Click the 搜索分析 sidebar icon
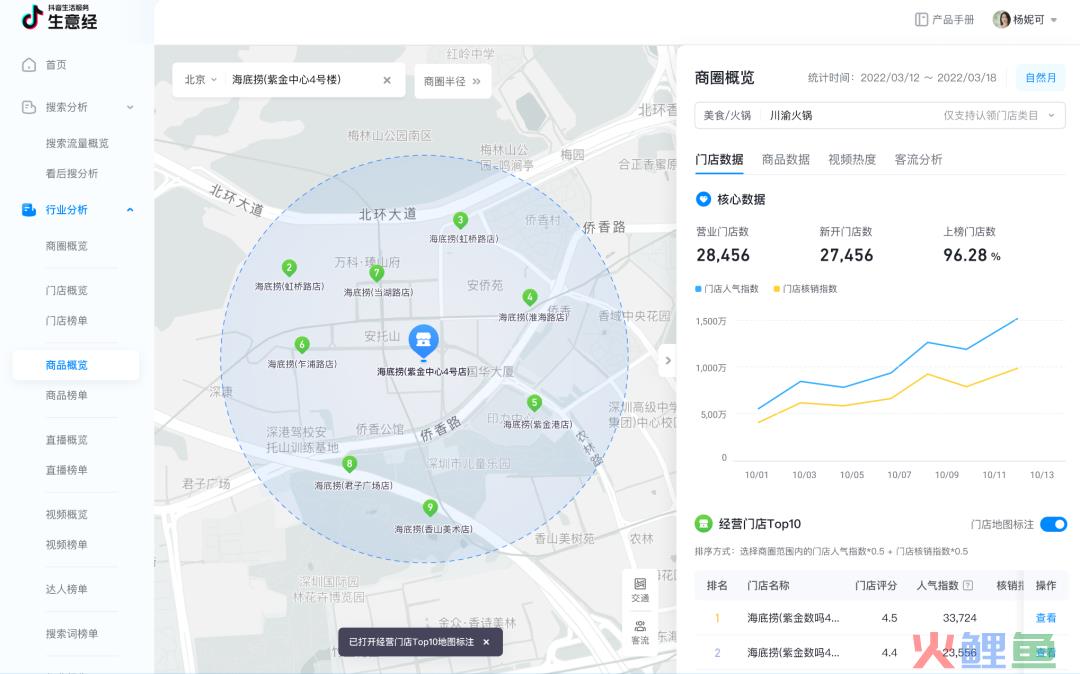 (x=29, y=107)
